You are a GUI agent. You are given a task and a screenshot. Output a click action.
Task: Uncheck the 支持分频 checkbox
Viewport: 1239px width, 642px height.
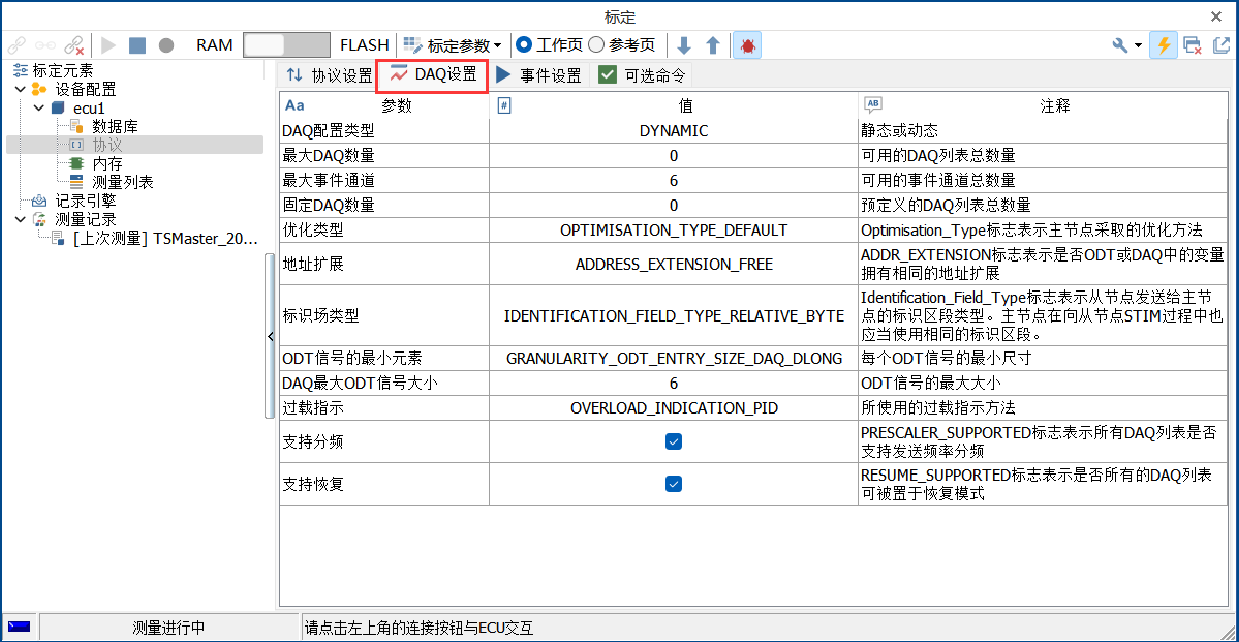(674, 441)
